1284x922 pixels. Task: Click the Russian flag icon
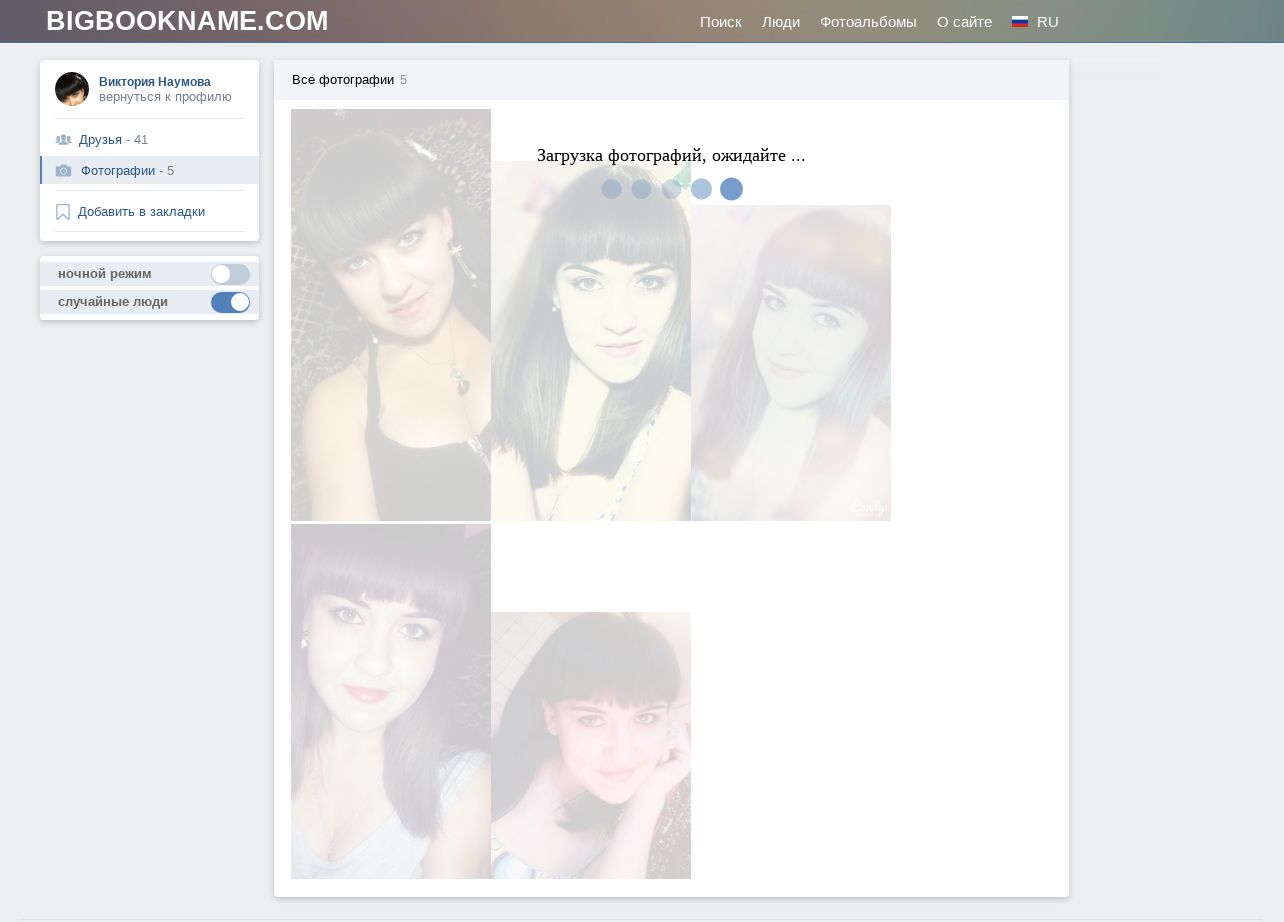click(1020, 22)
